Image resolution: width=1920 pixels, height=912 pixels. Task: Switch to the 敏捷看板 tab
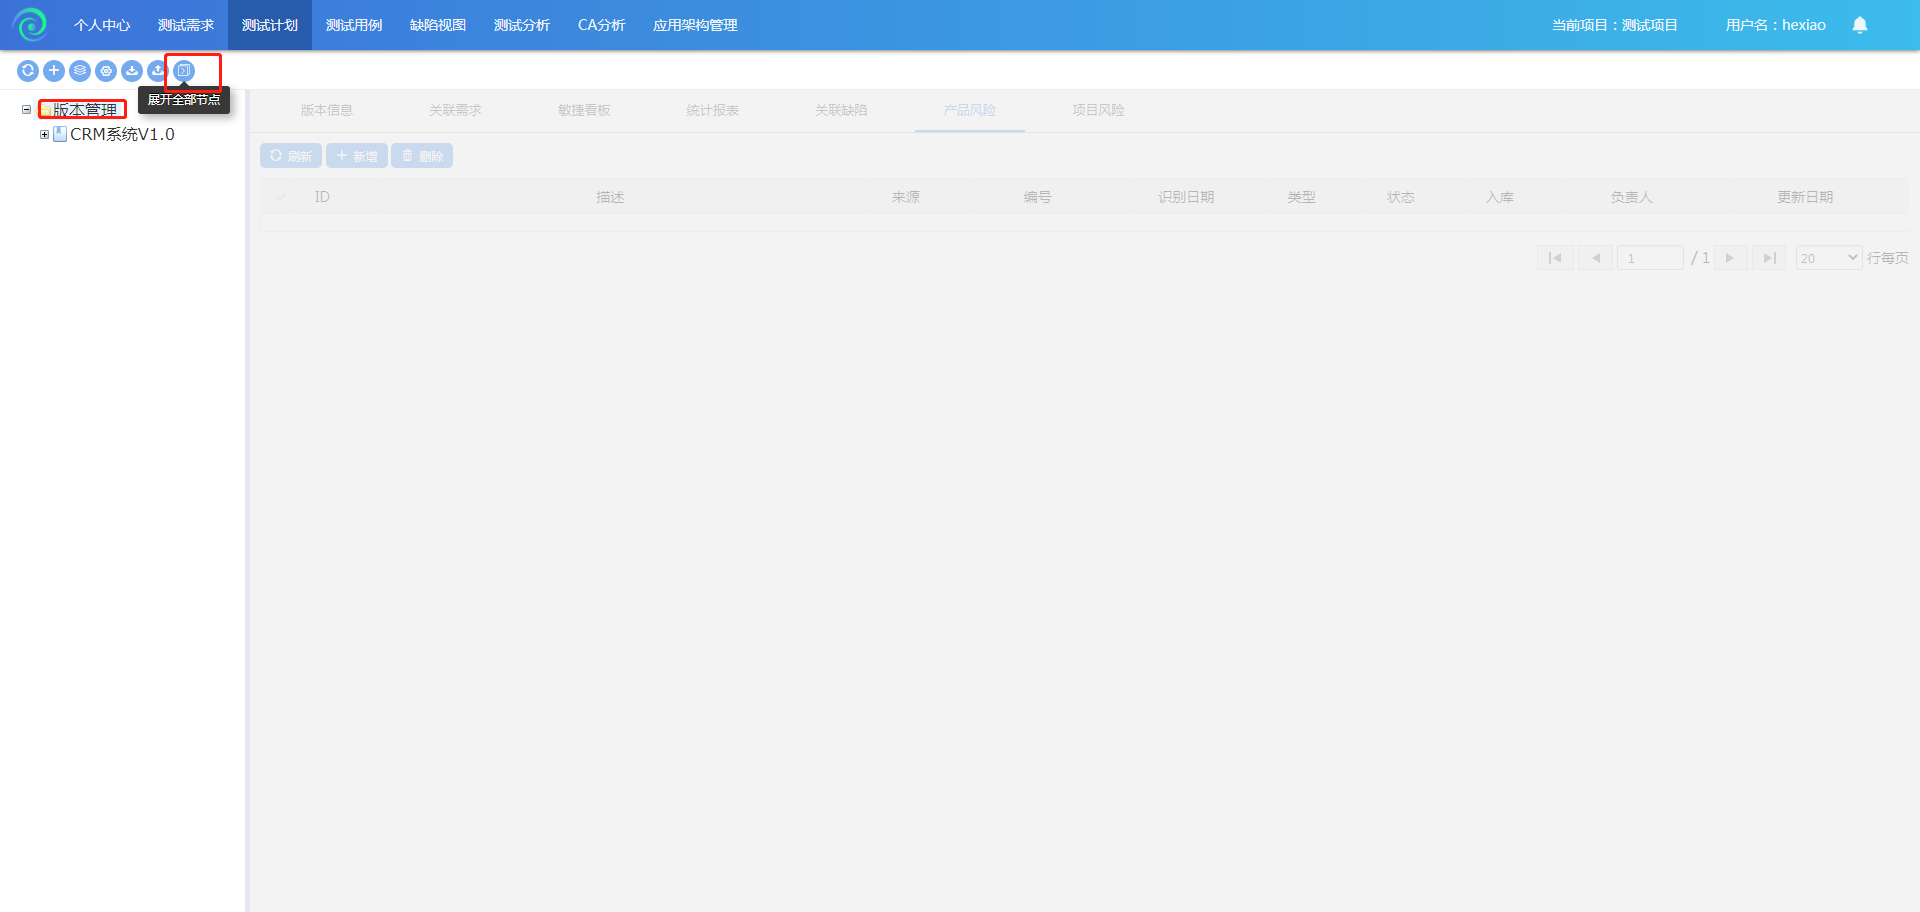[x=584, y=110]
